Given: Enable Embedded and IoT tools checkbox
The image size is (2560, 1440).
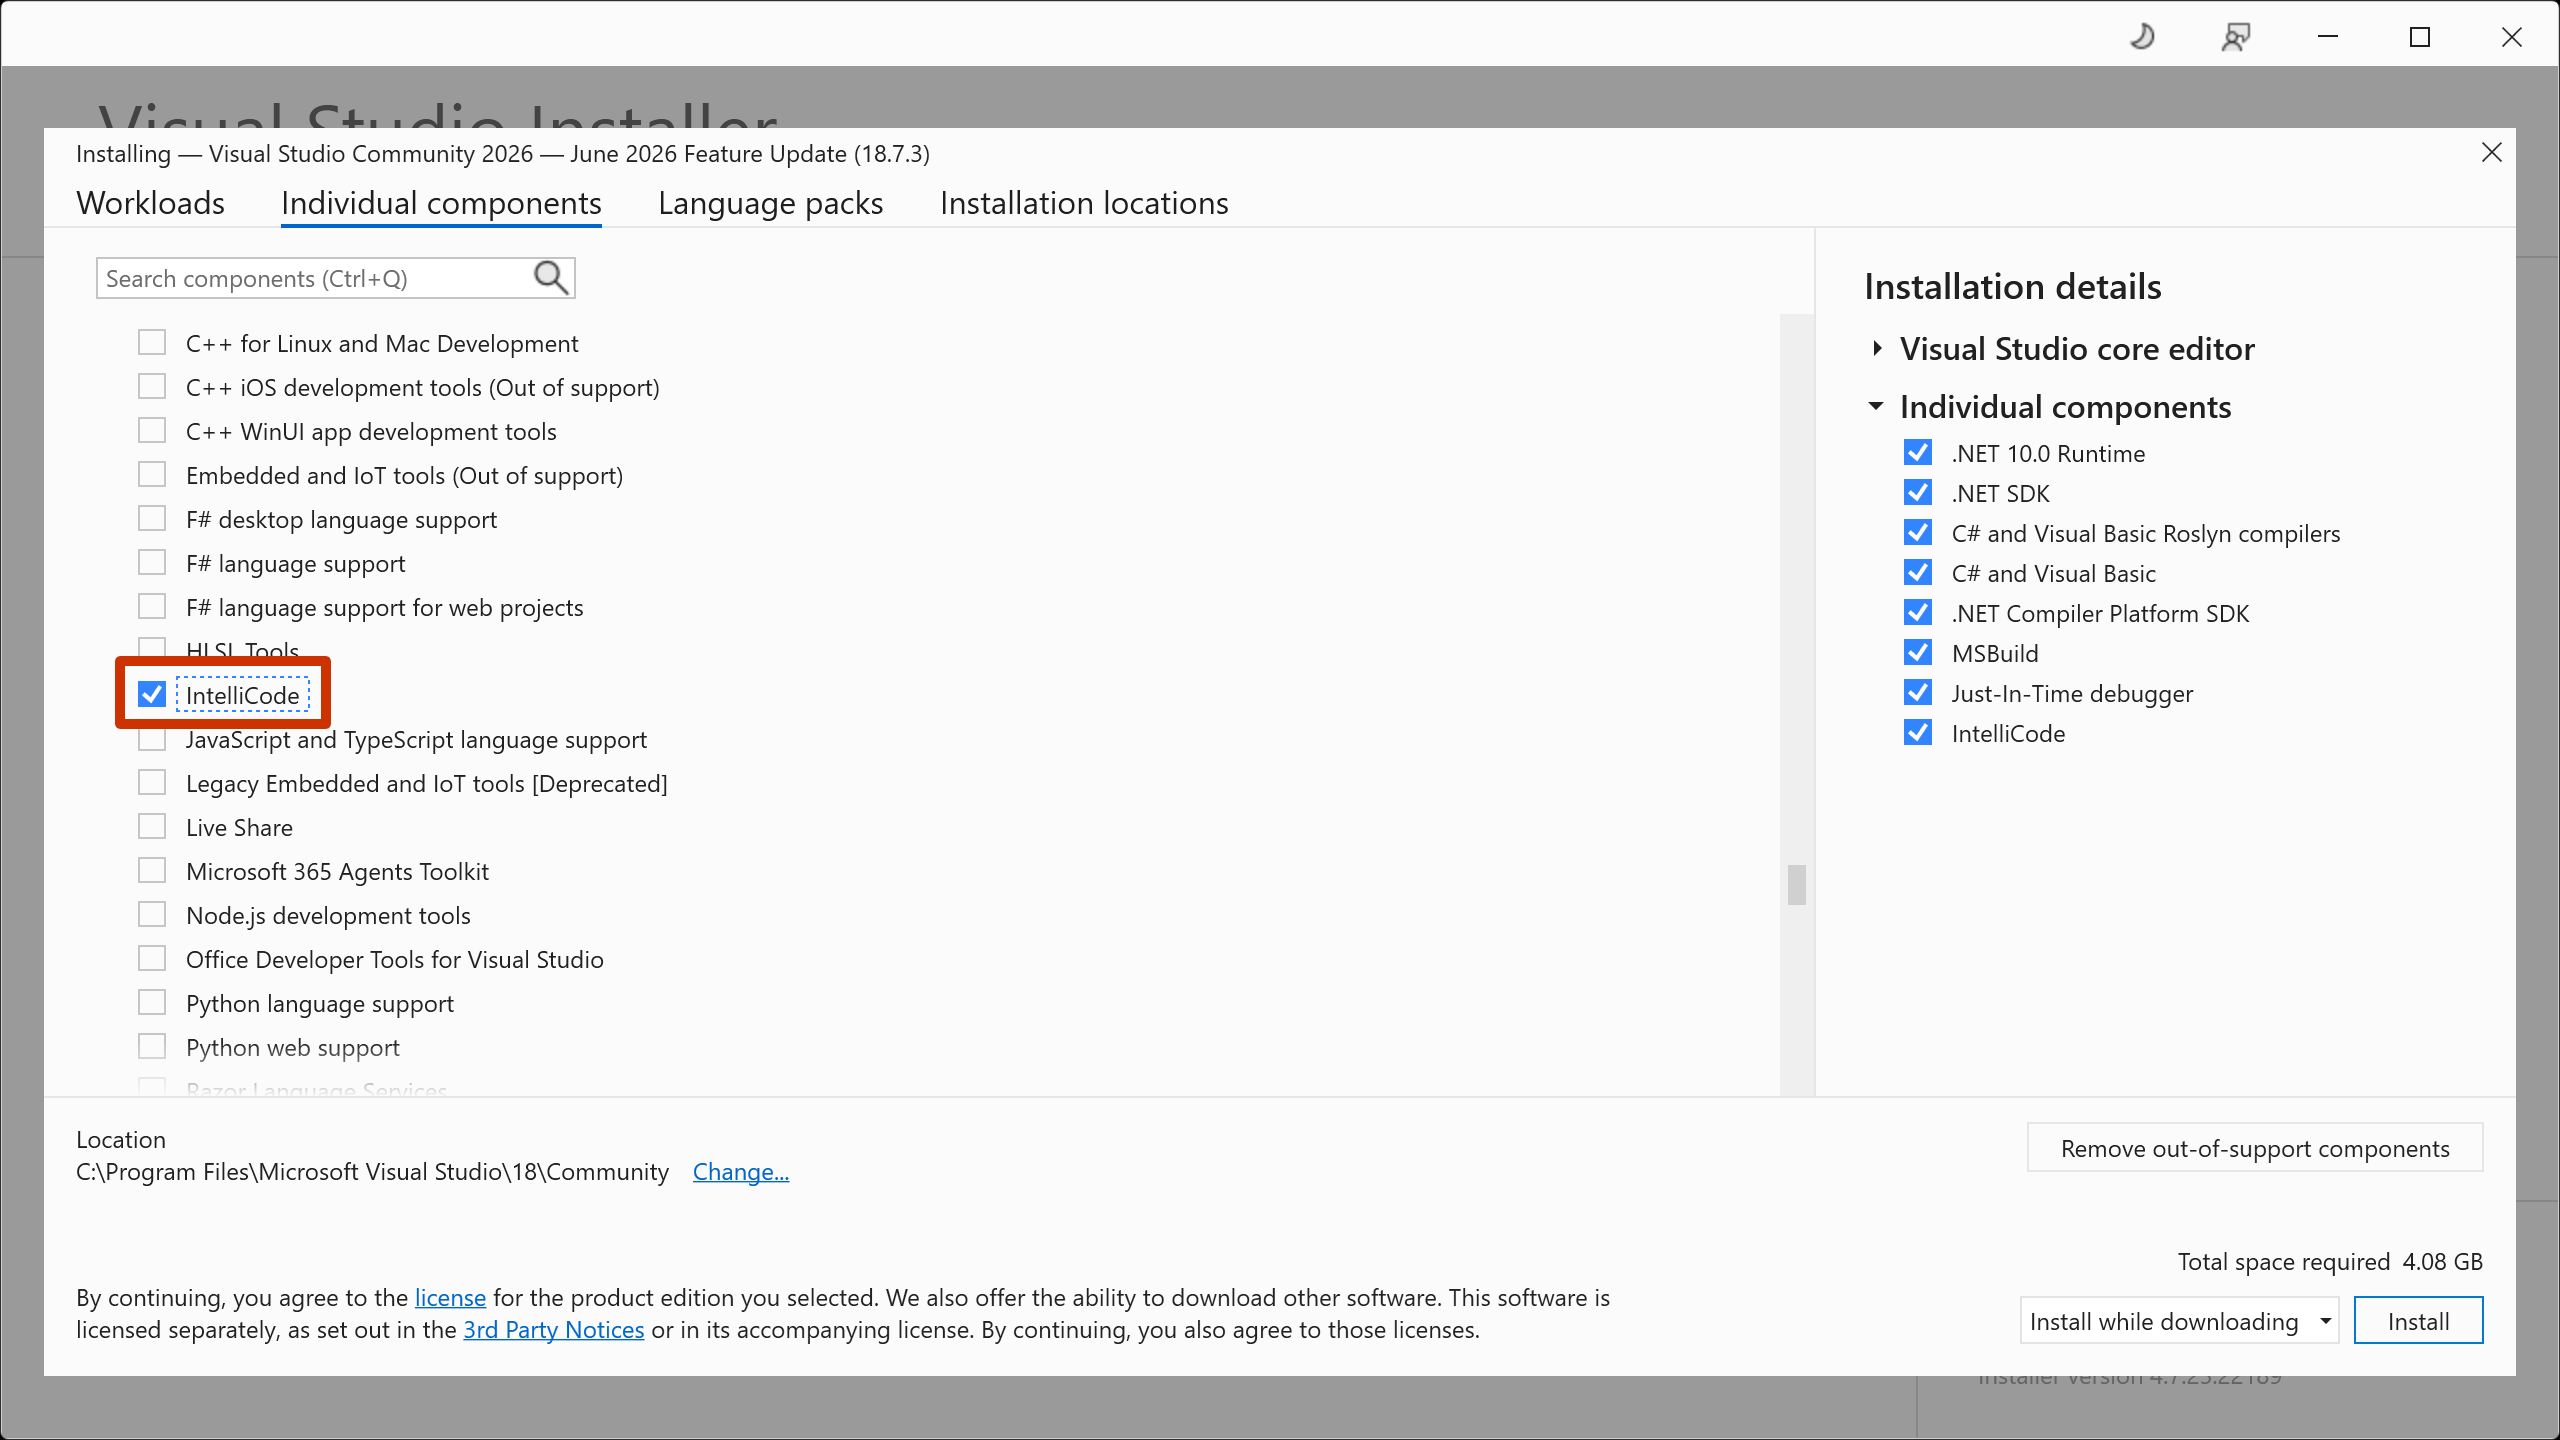Looking at the screenshot, I should (152, 475).
